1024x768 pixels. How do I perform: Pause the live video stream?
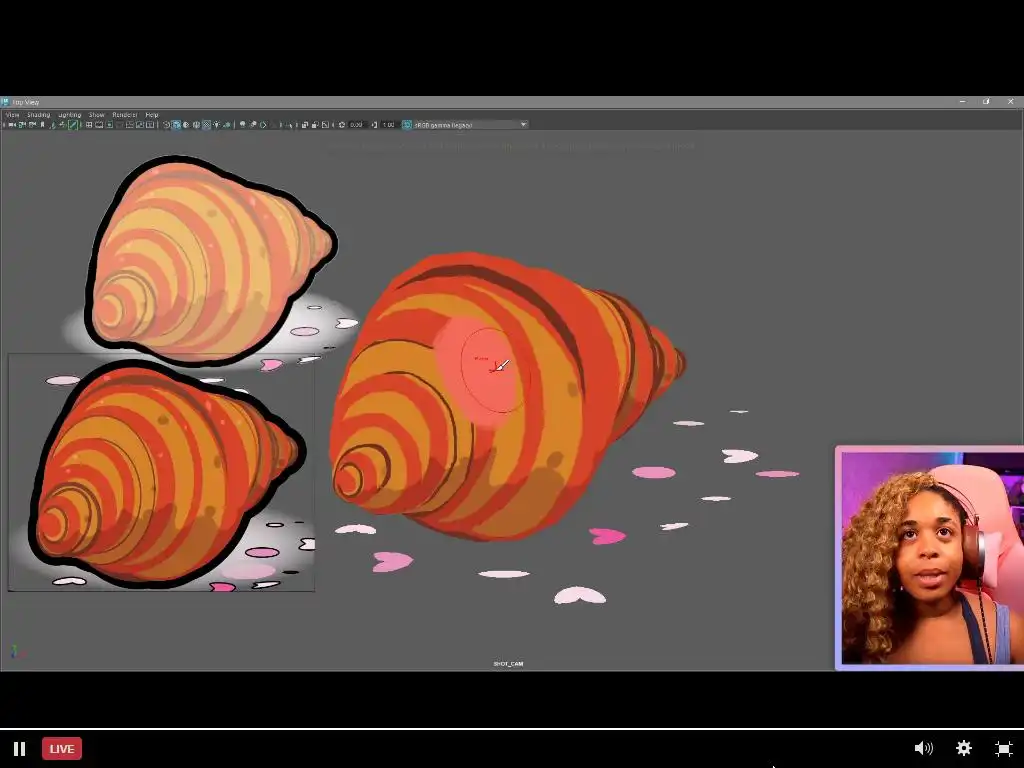20,748
